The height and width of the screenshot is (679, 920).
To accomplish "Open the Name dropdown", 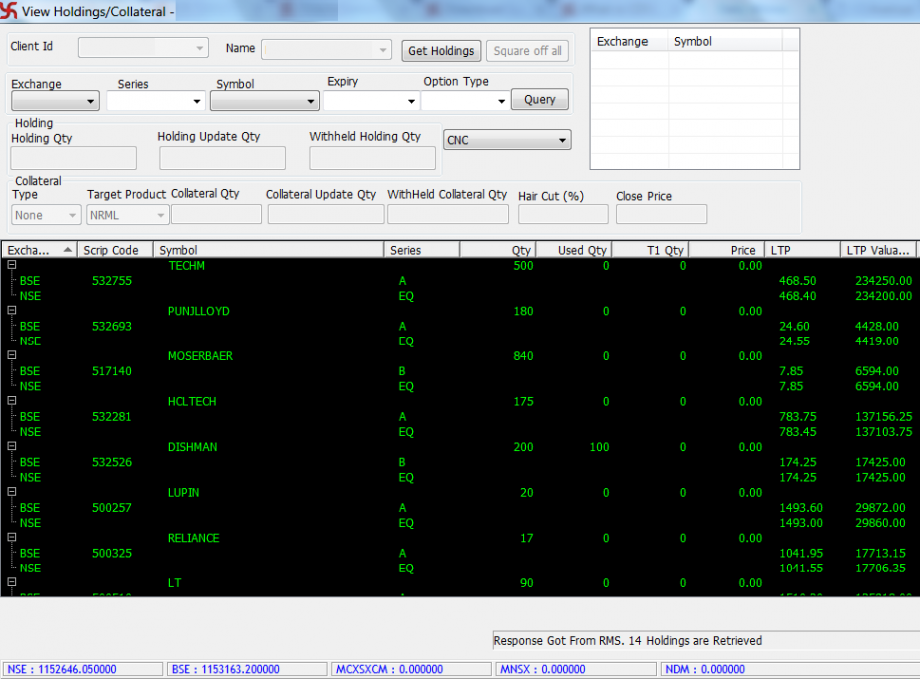I will pos(326,50).
